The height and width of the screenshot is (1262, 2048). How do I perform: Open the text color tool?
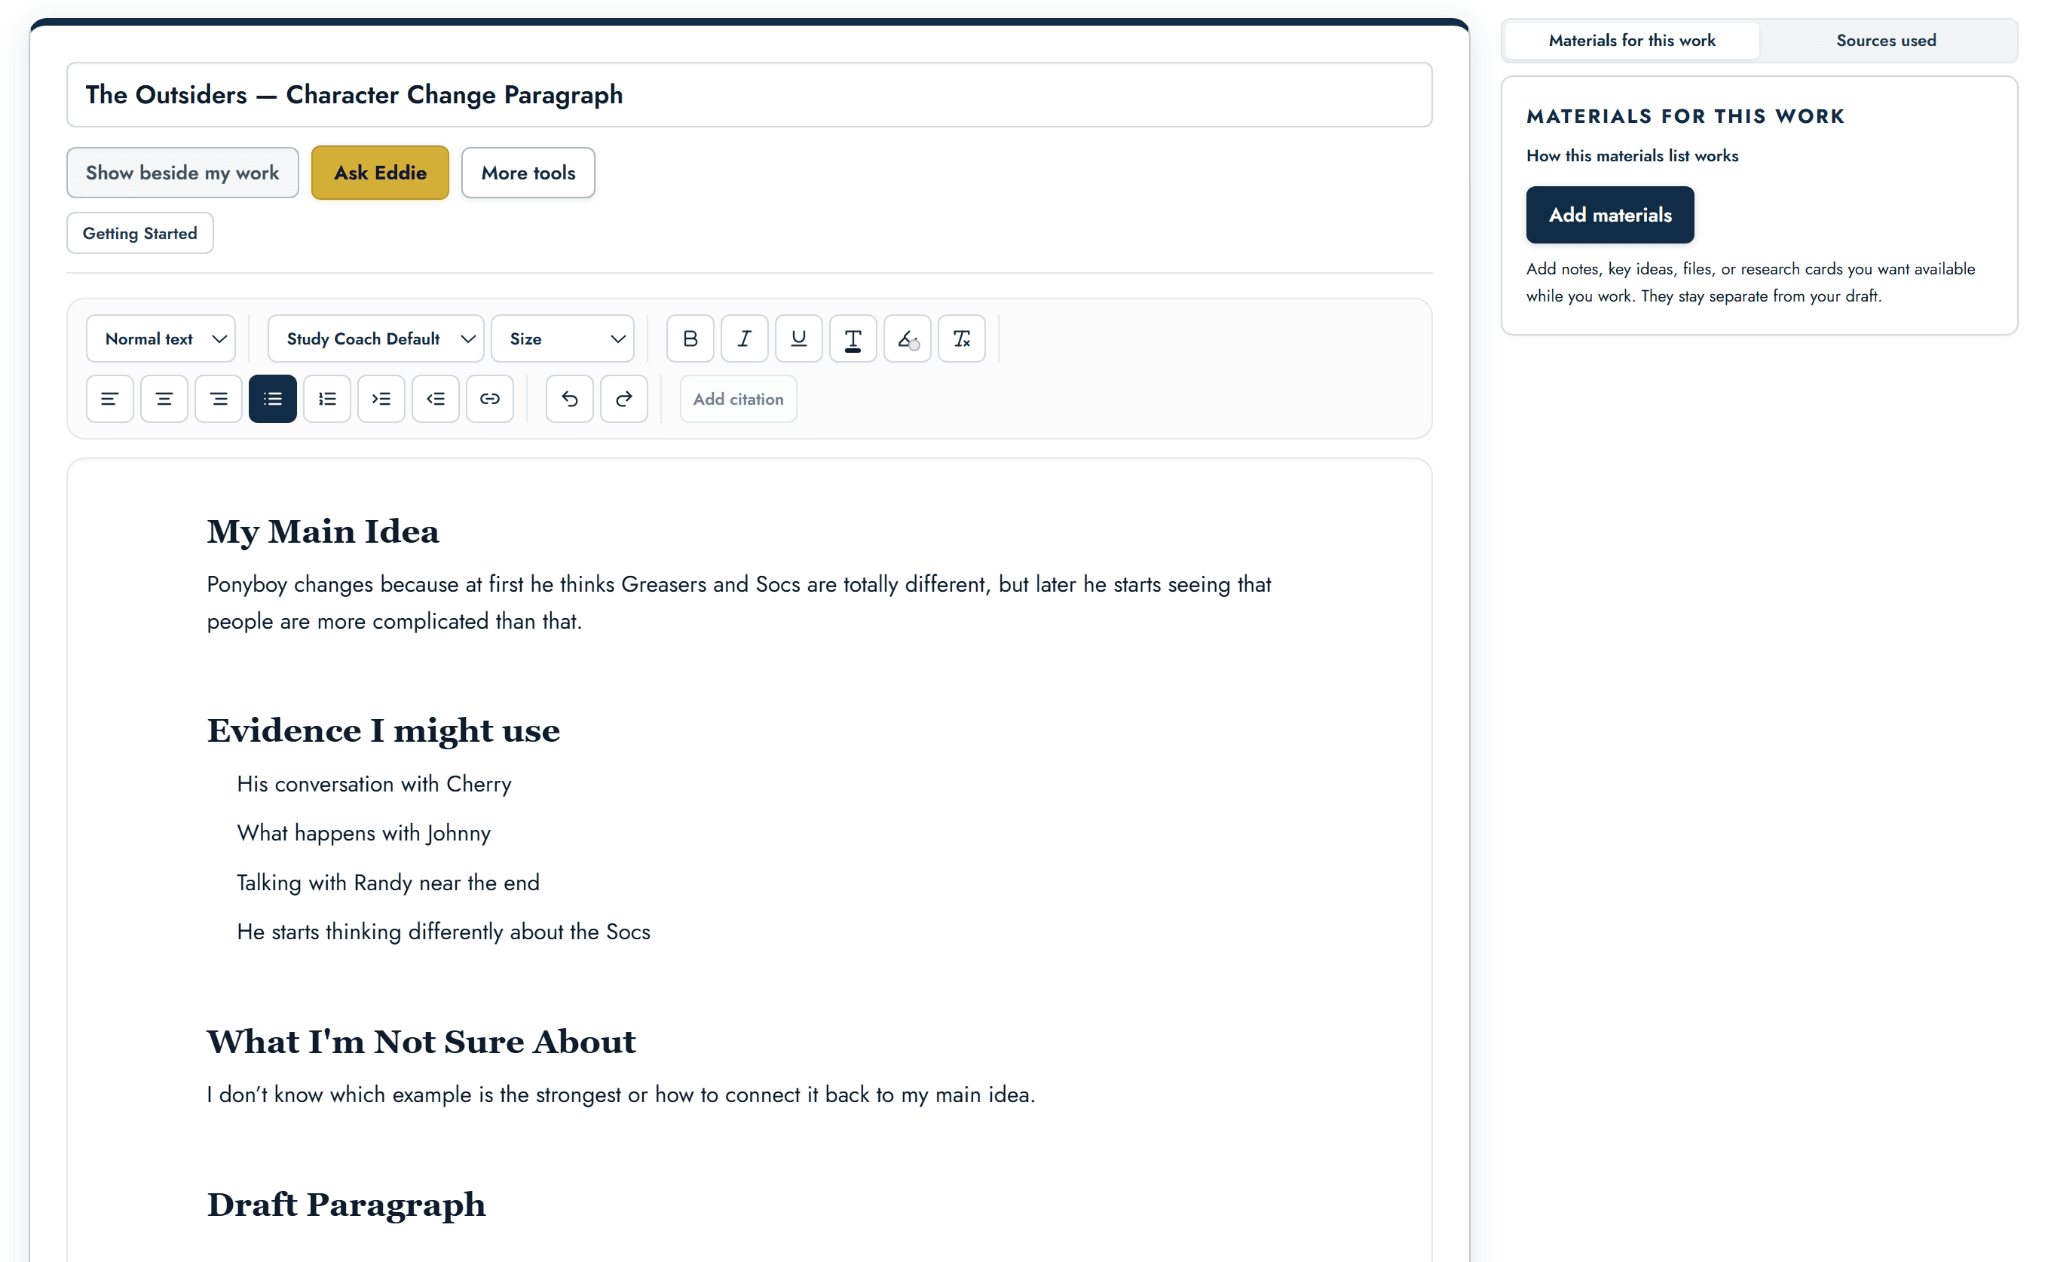point(853,339)
